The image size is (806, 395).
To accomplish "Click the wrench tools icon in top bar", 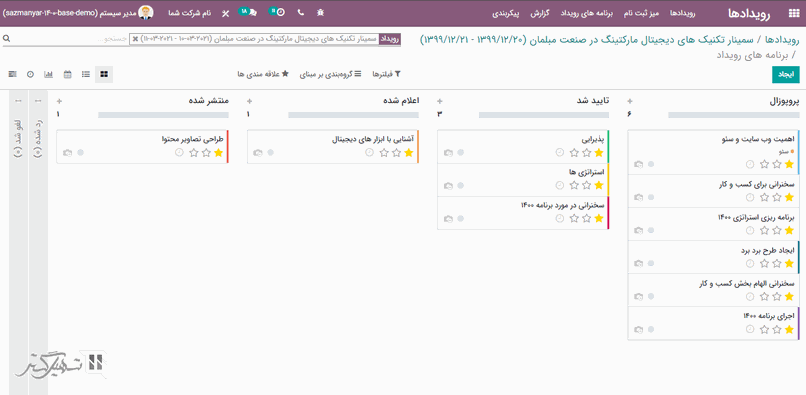I will click(x=225, y=13).
